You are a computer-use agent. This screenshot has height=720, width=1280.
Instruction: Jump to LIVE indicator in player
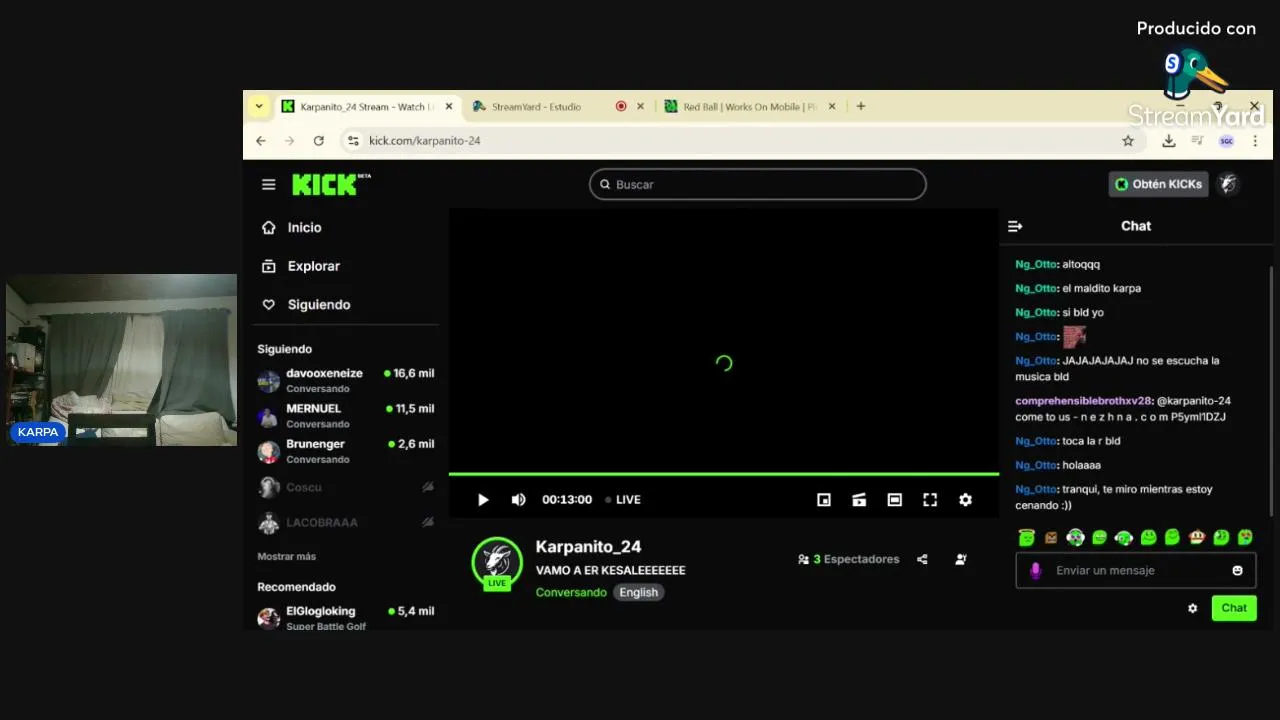tap(623, 500)
